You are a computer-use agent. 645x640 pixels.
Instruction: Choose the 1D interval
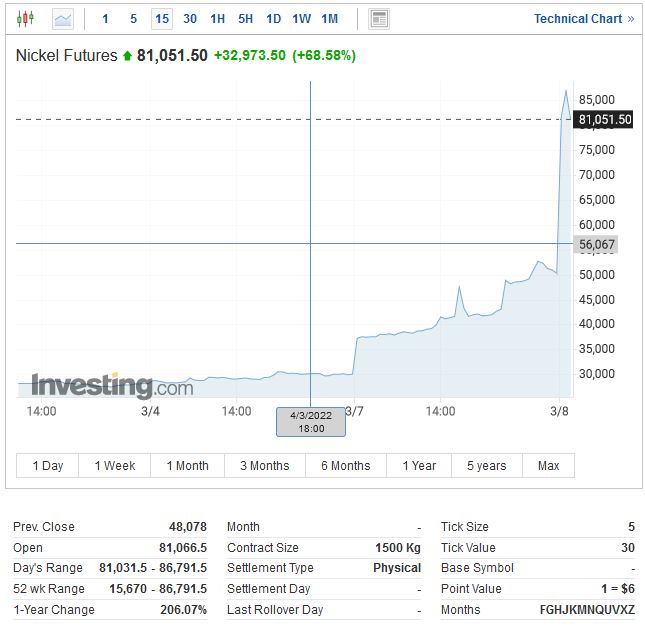point(273,19)
